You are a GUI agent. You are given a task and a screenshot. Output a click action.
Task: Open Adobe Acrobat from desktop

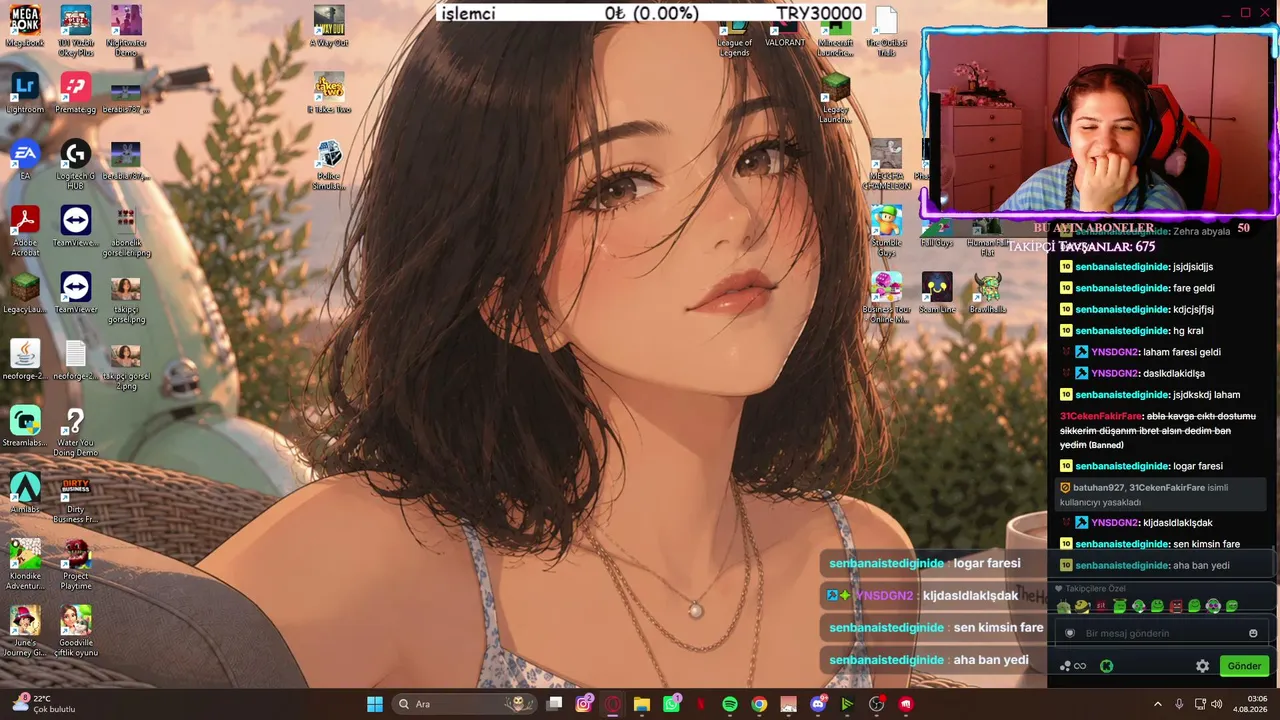(25, 231)
